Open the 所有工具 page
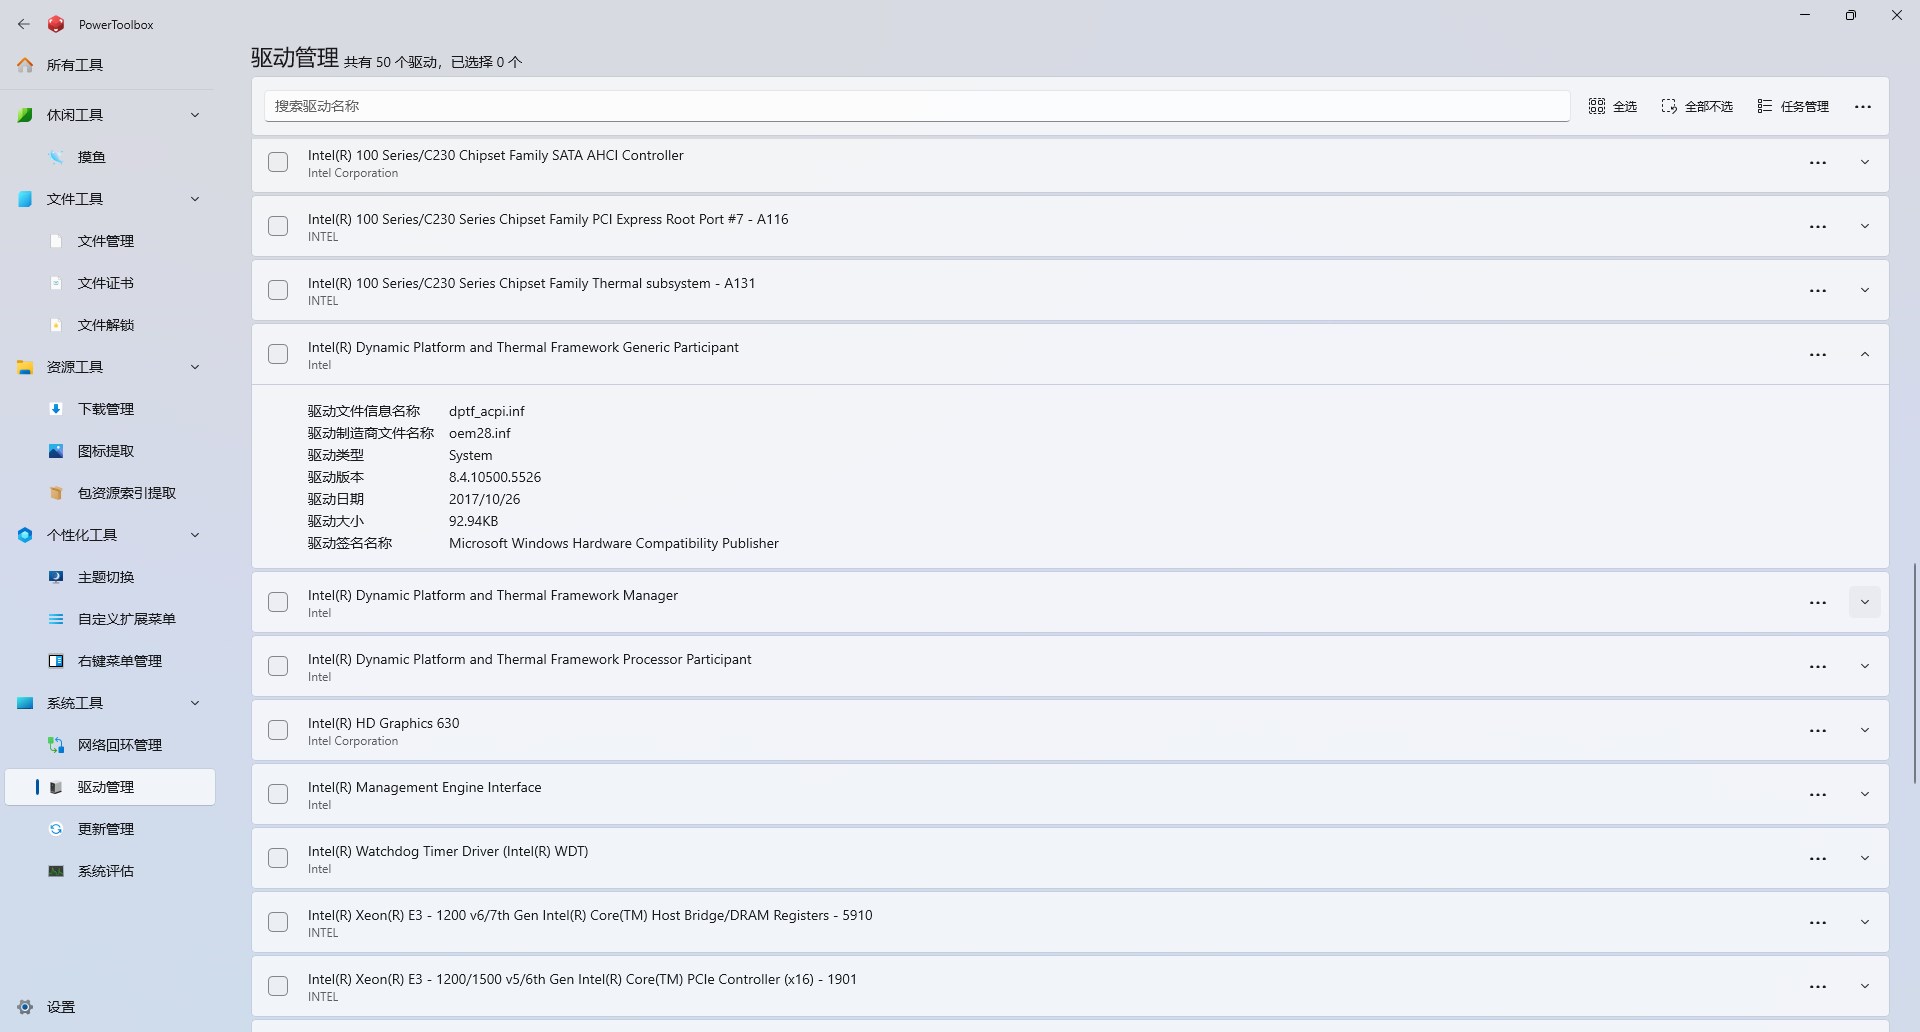This screenshot has height=1032, width=1920. point(110,65)
